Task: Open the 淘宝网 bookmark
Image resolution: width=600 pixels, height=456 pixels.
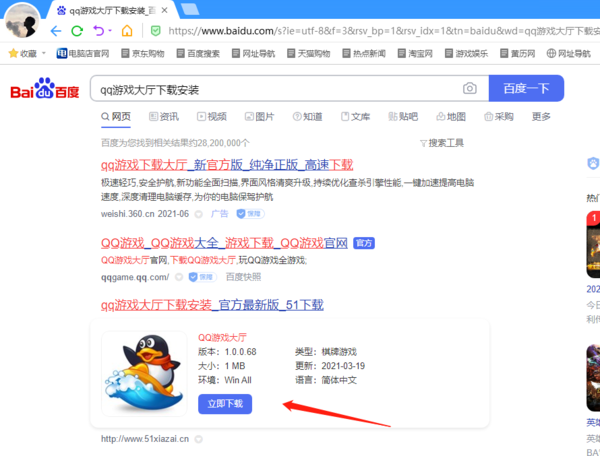Action: pyautogui.click(x=415, y=53)
